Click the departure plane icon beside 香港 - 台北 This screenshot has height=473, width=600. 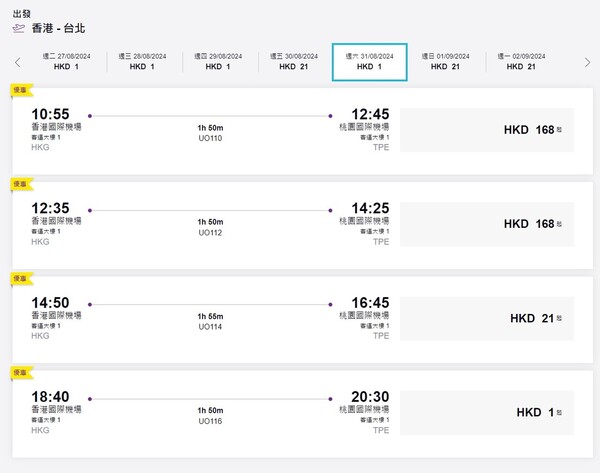click(17, 28)
